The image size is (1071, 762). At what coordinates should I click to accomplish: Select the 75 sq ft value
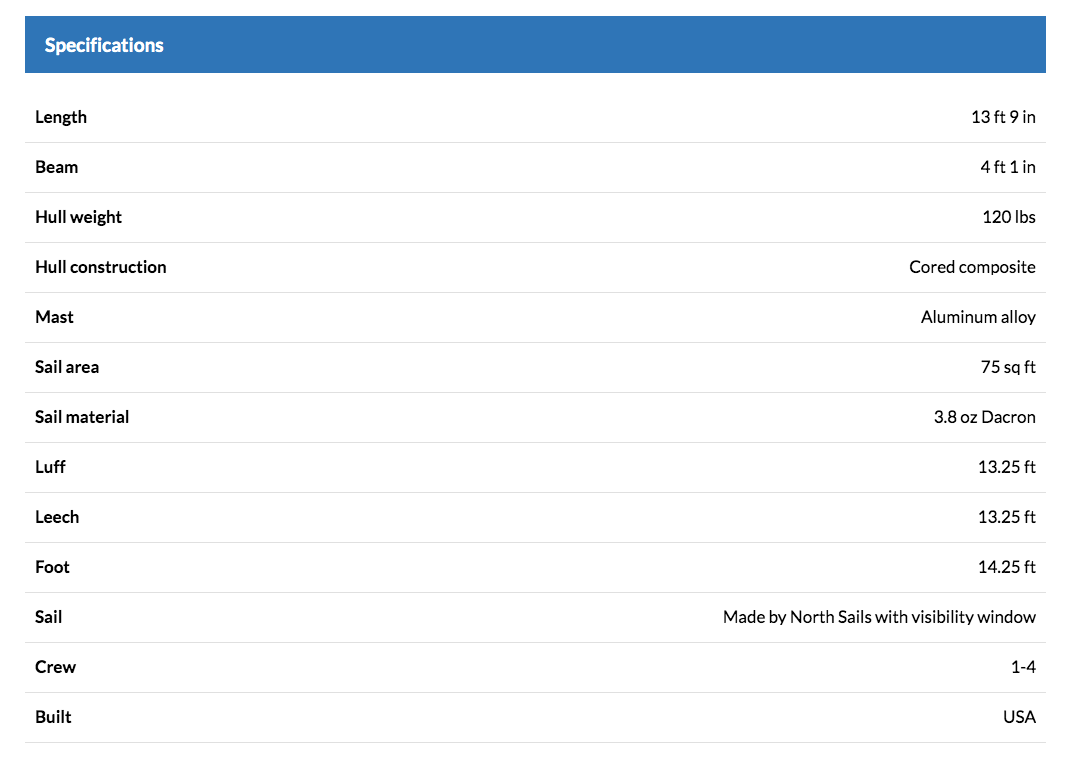tap(1008, 367)
